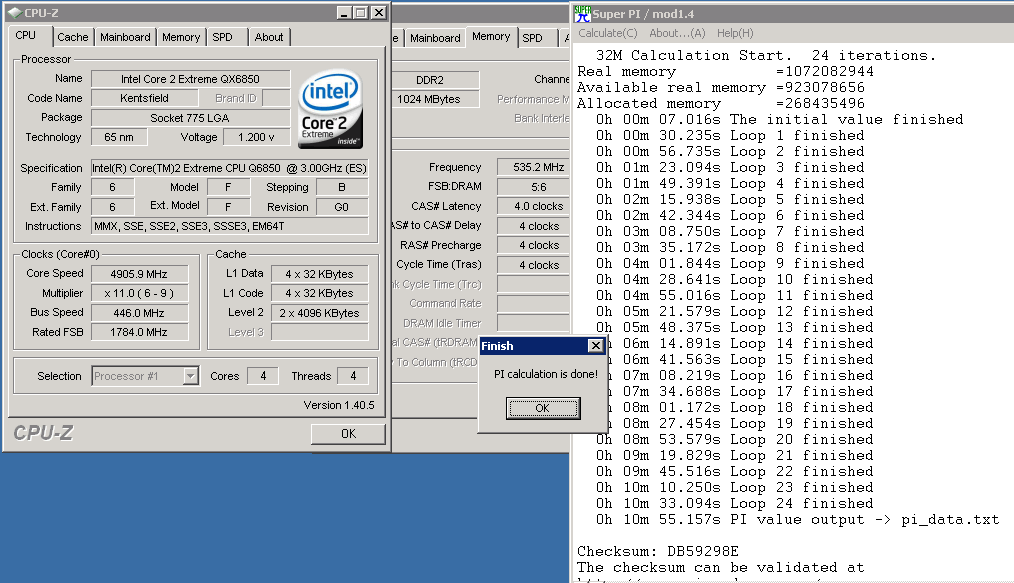Image resolution: width=1014 pixels, height=583 pixels.
Task: Click the Specification field text
Action: (230, 168)
